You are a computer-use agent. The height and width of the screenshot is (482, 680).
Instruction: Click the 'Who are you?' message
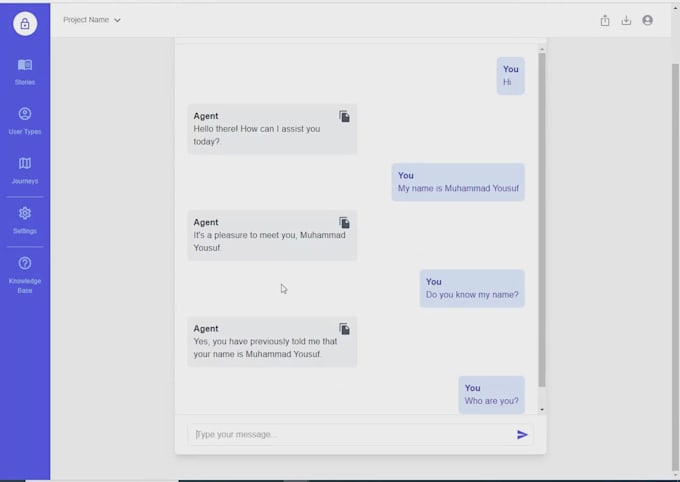click(x=491, y=395)
